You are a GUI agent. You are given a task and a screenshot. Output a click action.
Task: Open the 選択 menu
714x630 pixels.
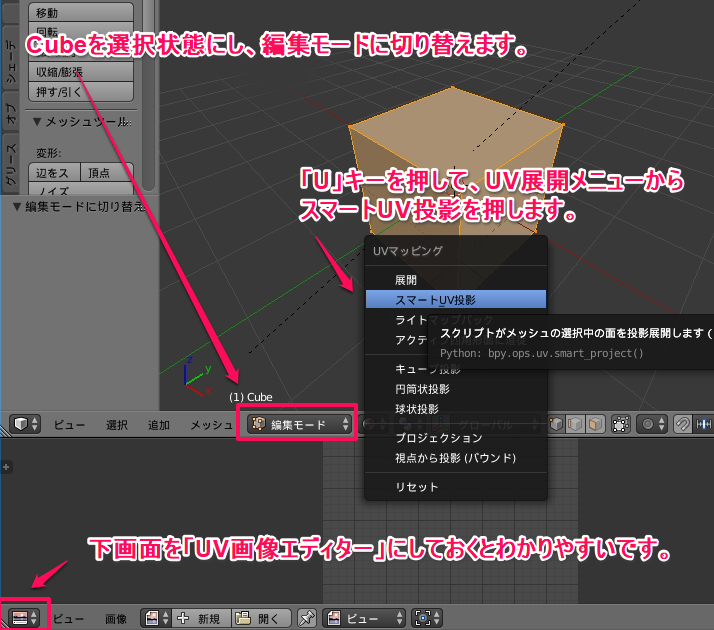[x=117, y=425]
